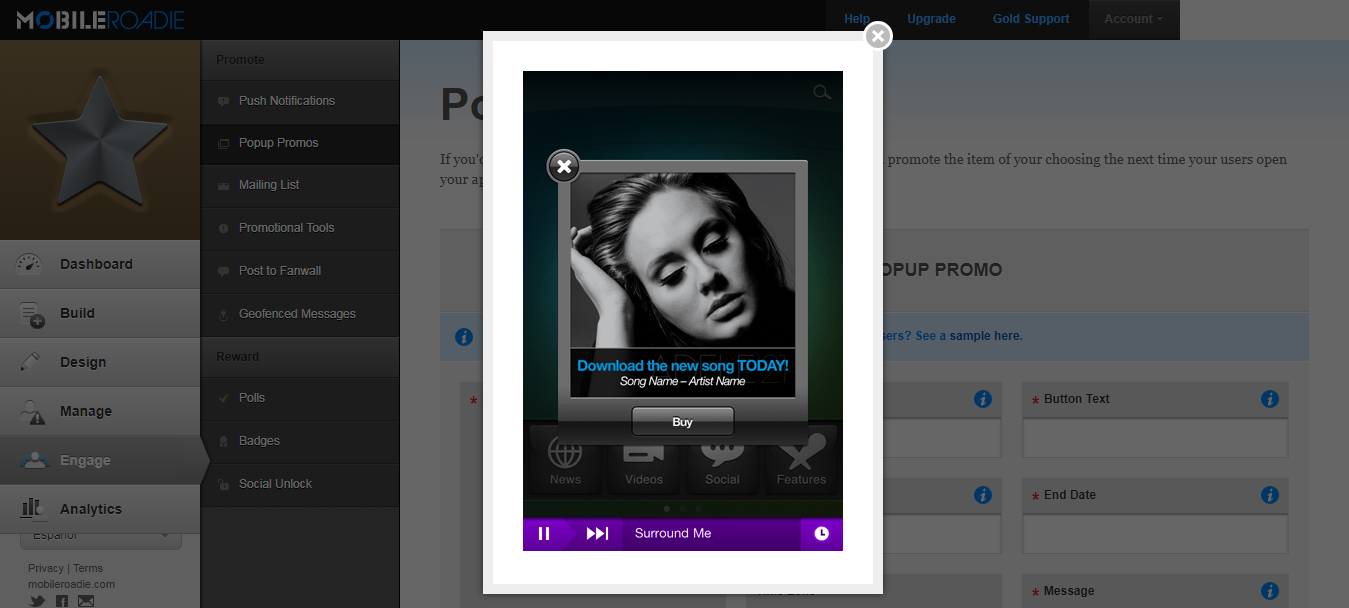
Task: Go to the Dashboard section
Action: pos(100,264)
